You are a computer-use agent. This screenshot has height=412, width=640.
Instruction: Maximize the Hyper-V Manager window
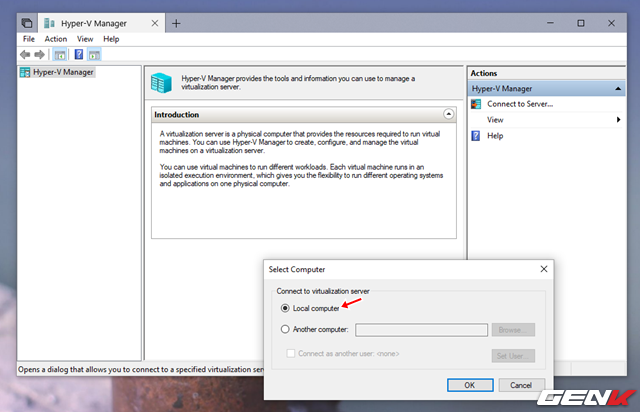point(581,23)
